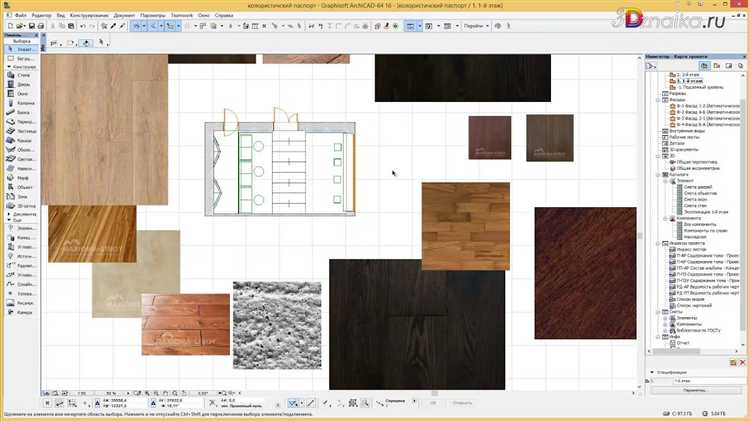
Task: Click the Undo toolbar icon
Action: coord(83,26)
